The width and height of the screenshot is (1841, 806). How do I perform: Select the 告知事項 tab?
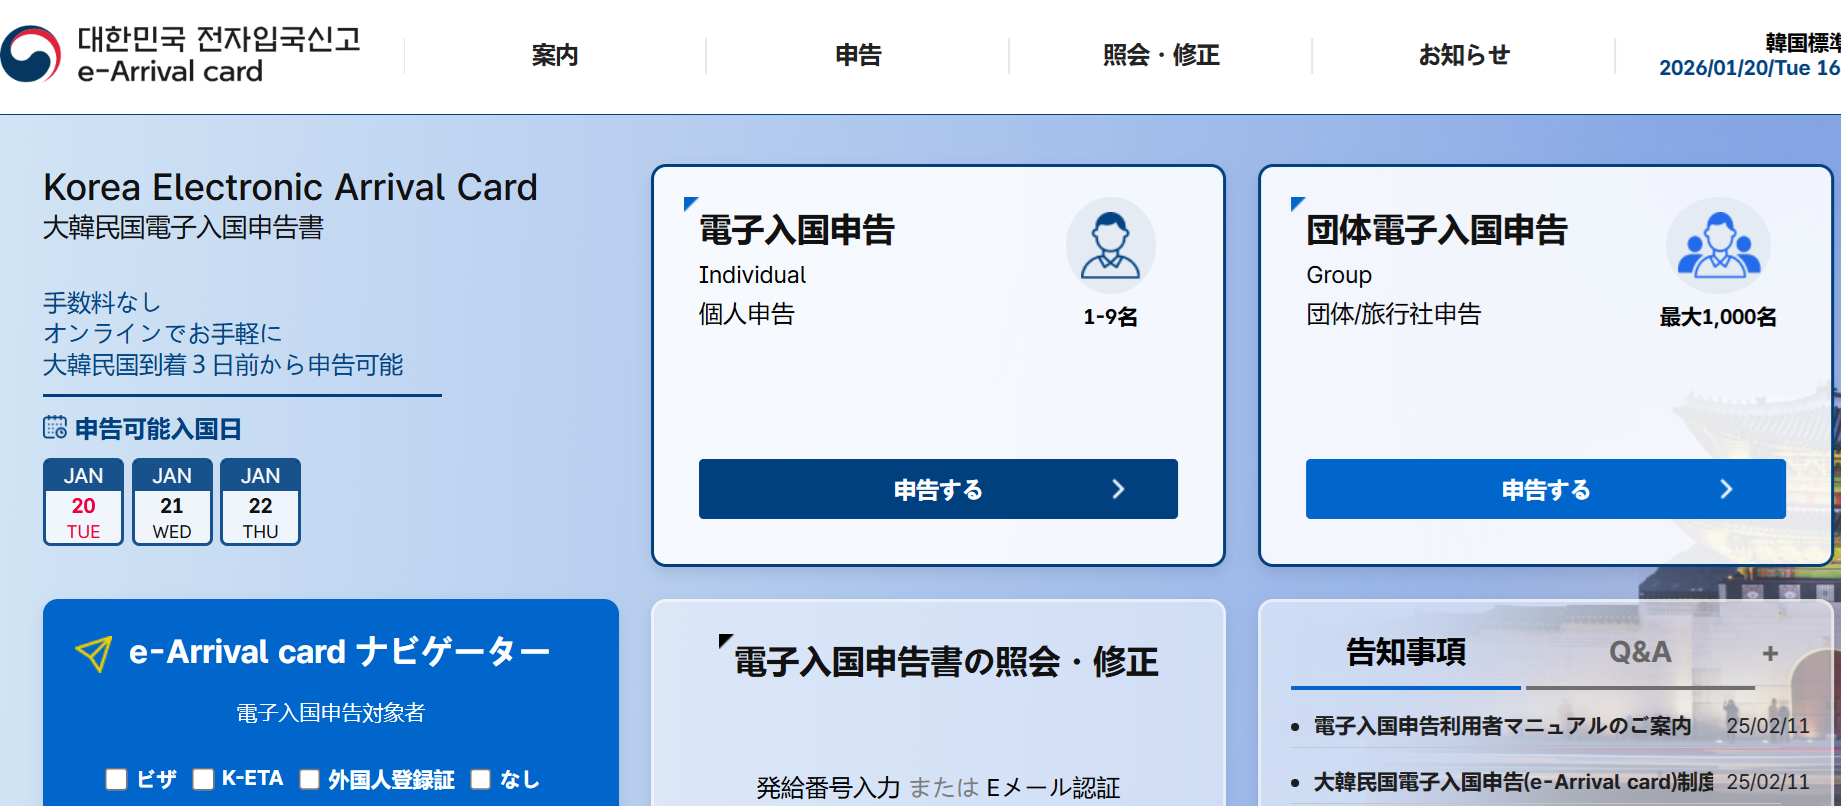(1405, 653)
